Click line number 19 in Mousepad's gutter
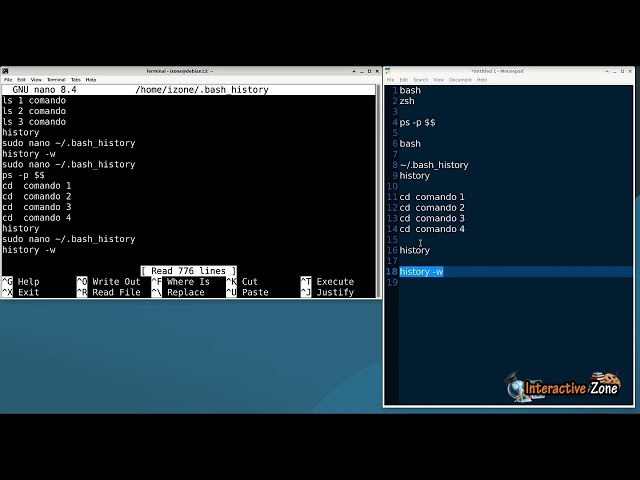 [392, 282]
